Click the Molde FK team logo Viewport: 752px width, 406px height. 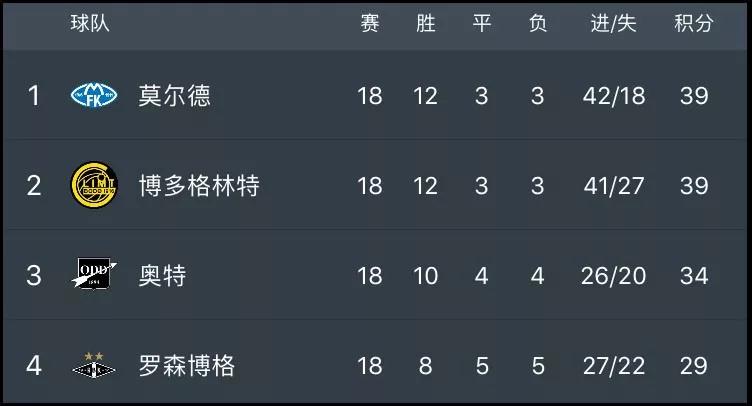[94, 95]
